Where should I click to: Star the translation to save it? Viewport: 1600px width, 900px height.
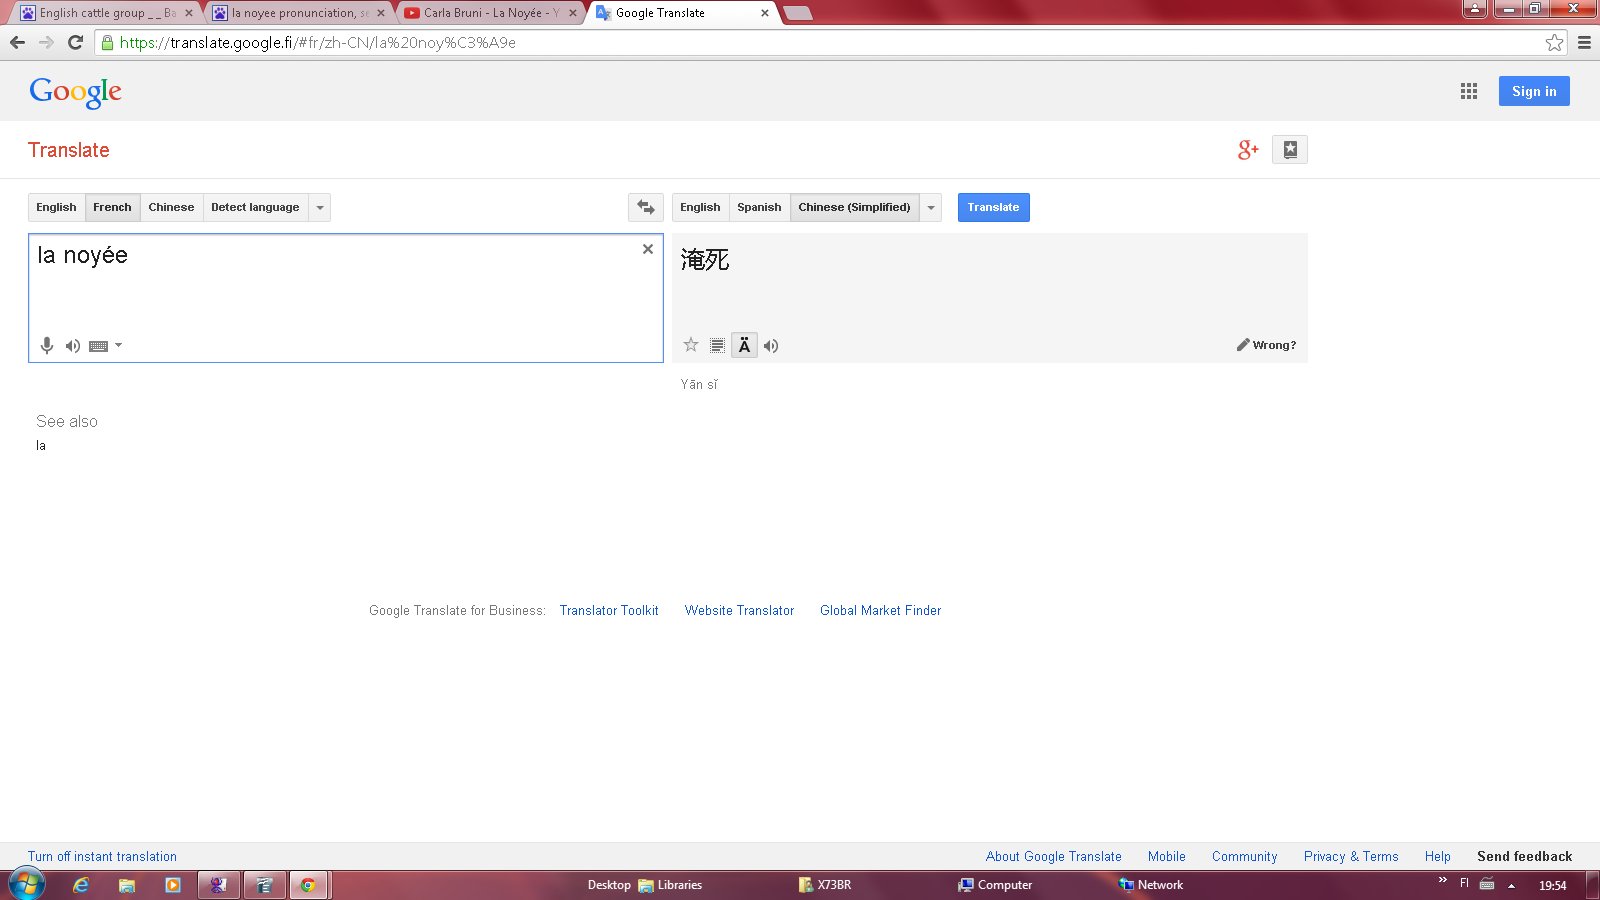691,345
